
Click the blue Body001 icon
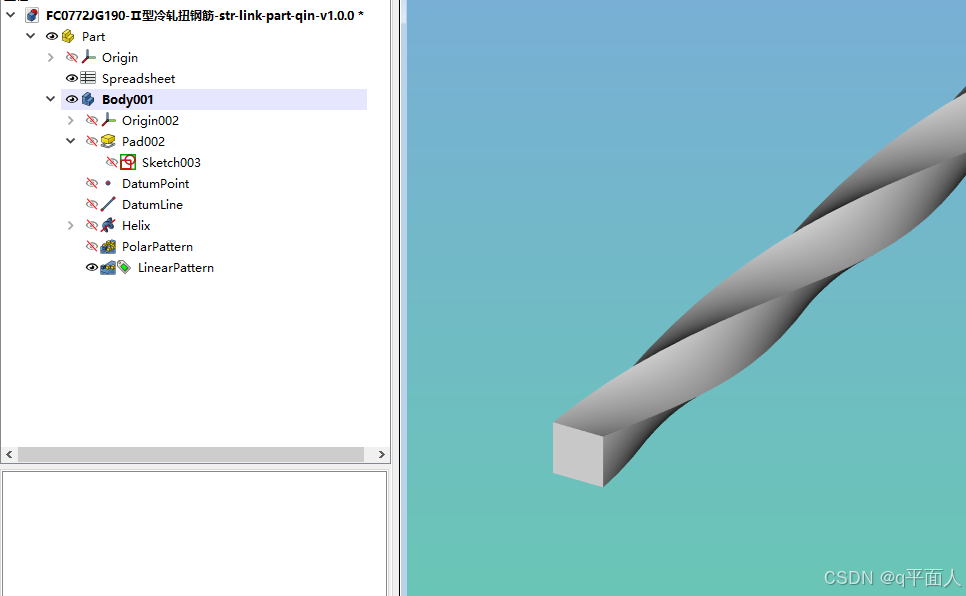coord(89,99)
